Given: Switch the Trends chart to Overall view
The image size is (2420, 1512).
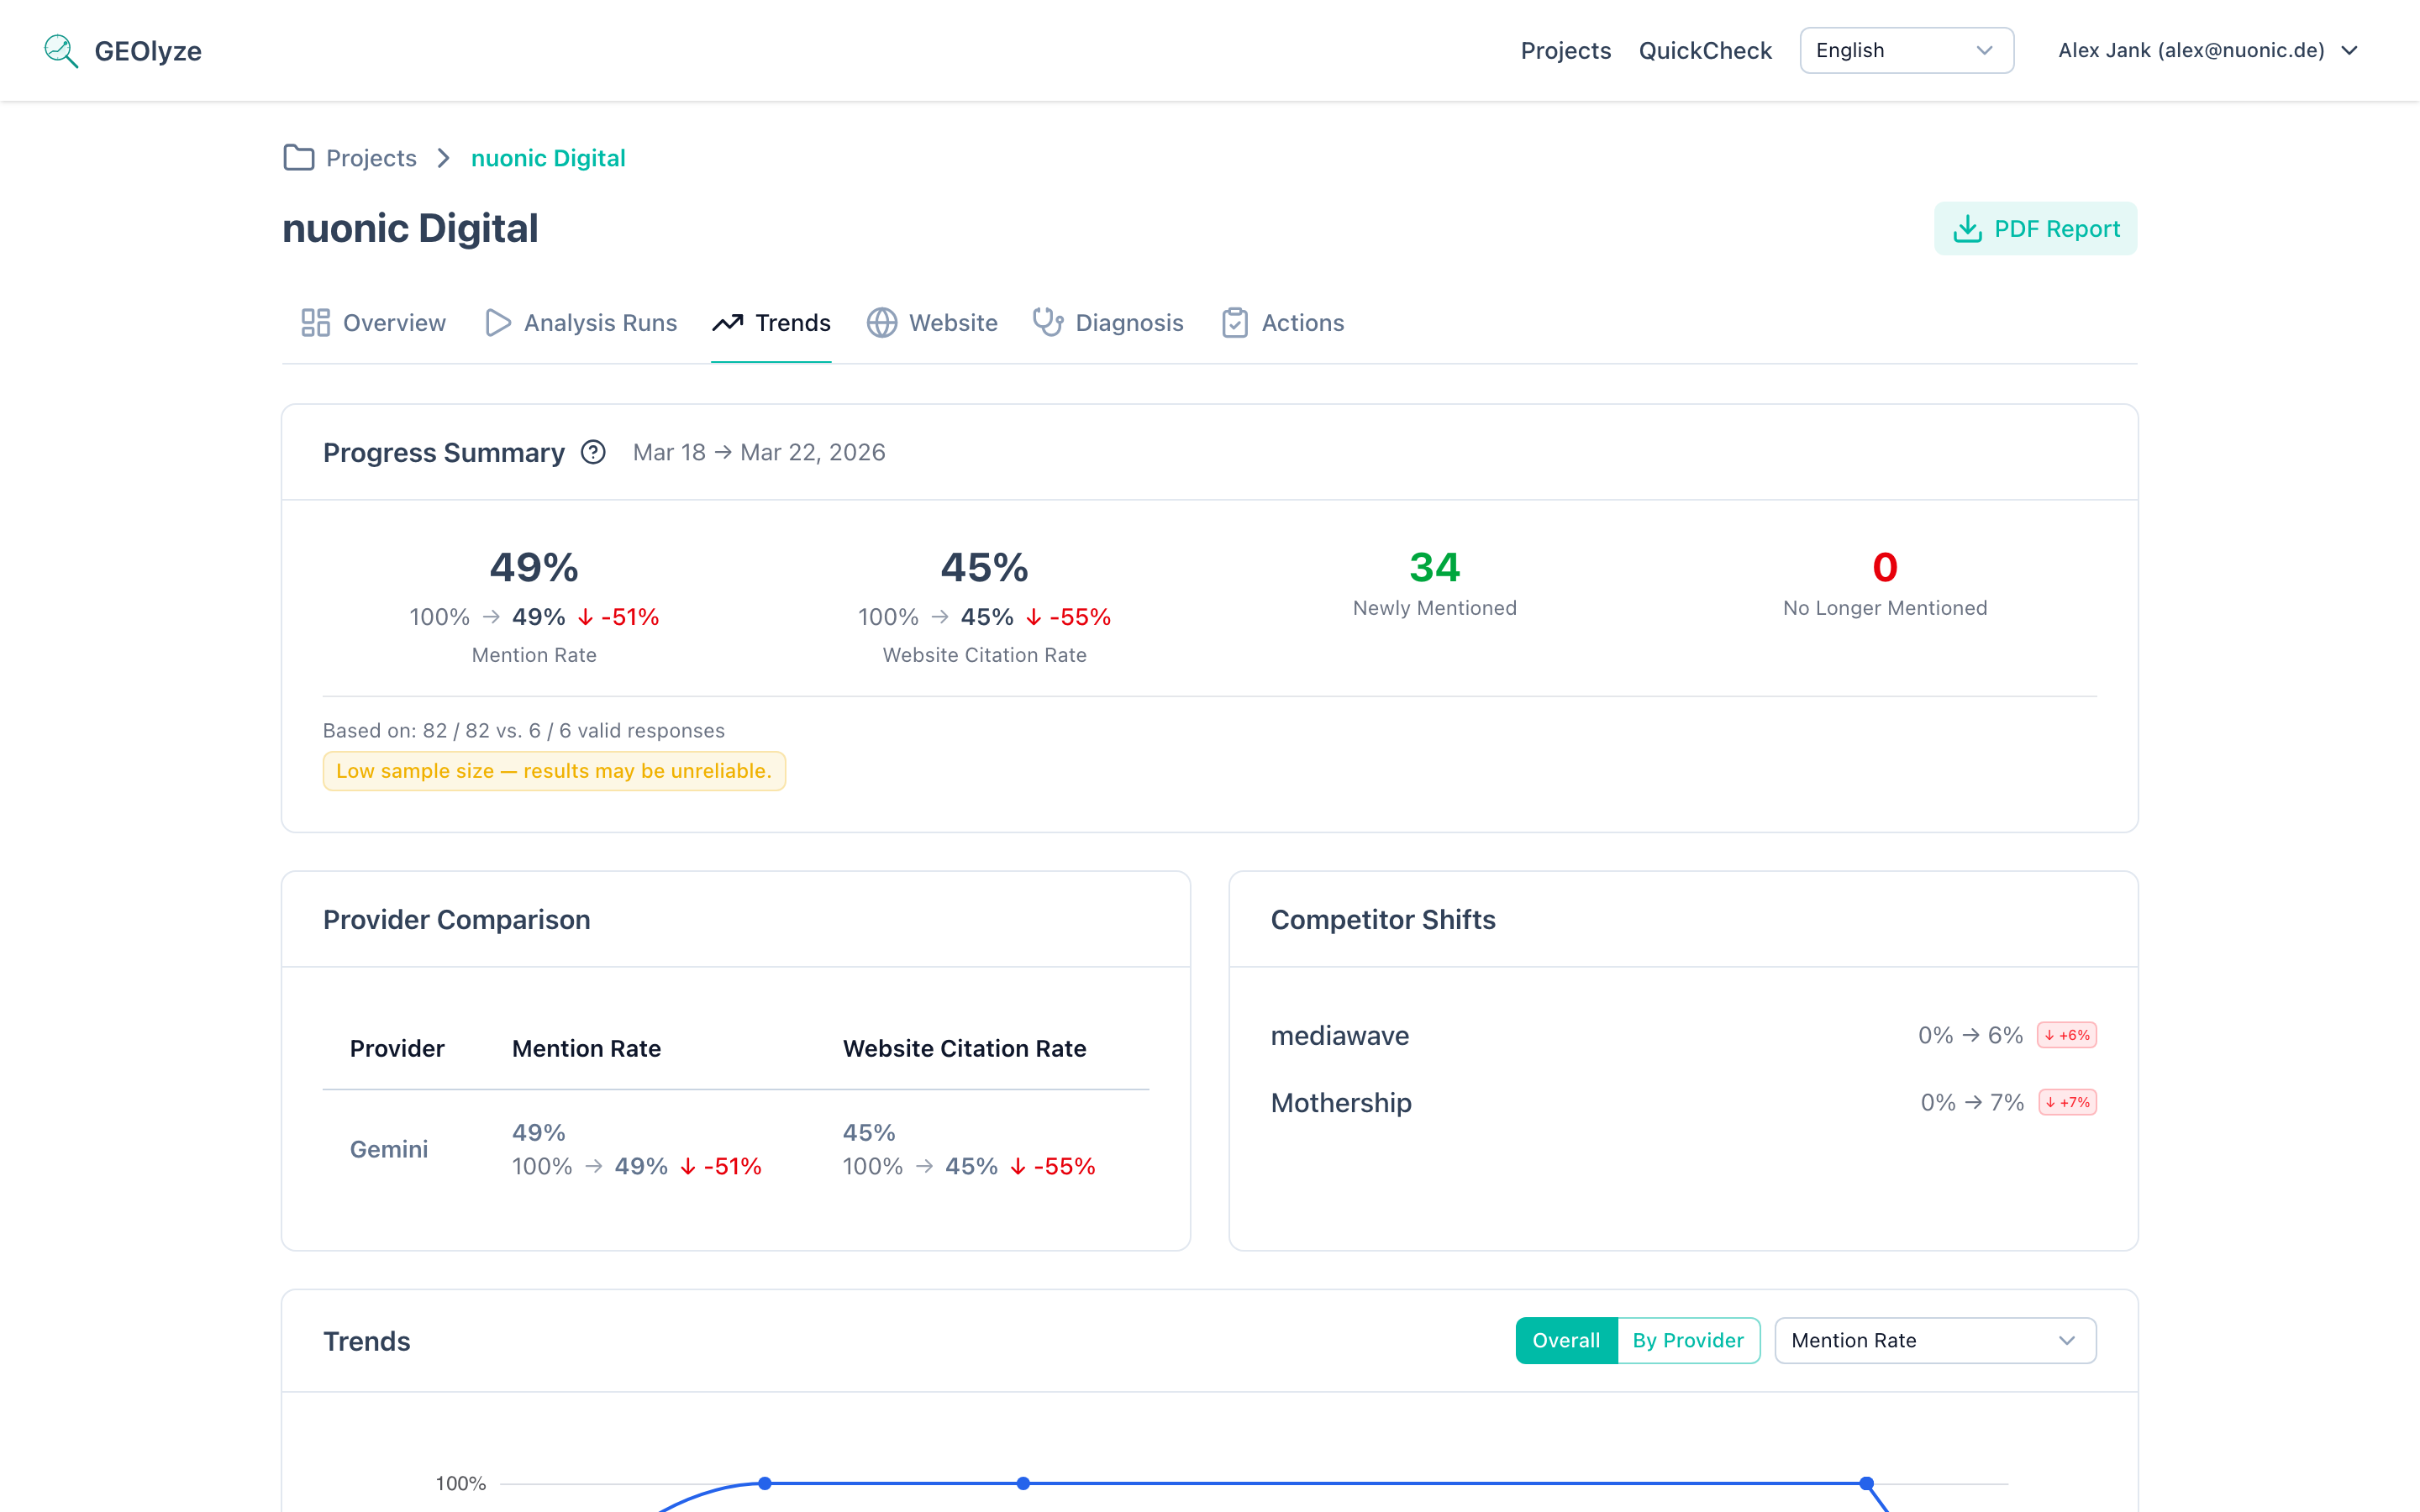Looking at the screenshot, I should [1565, 1340].
